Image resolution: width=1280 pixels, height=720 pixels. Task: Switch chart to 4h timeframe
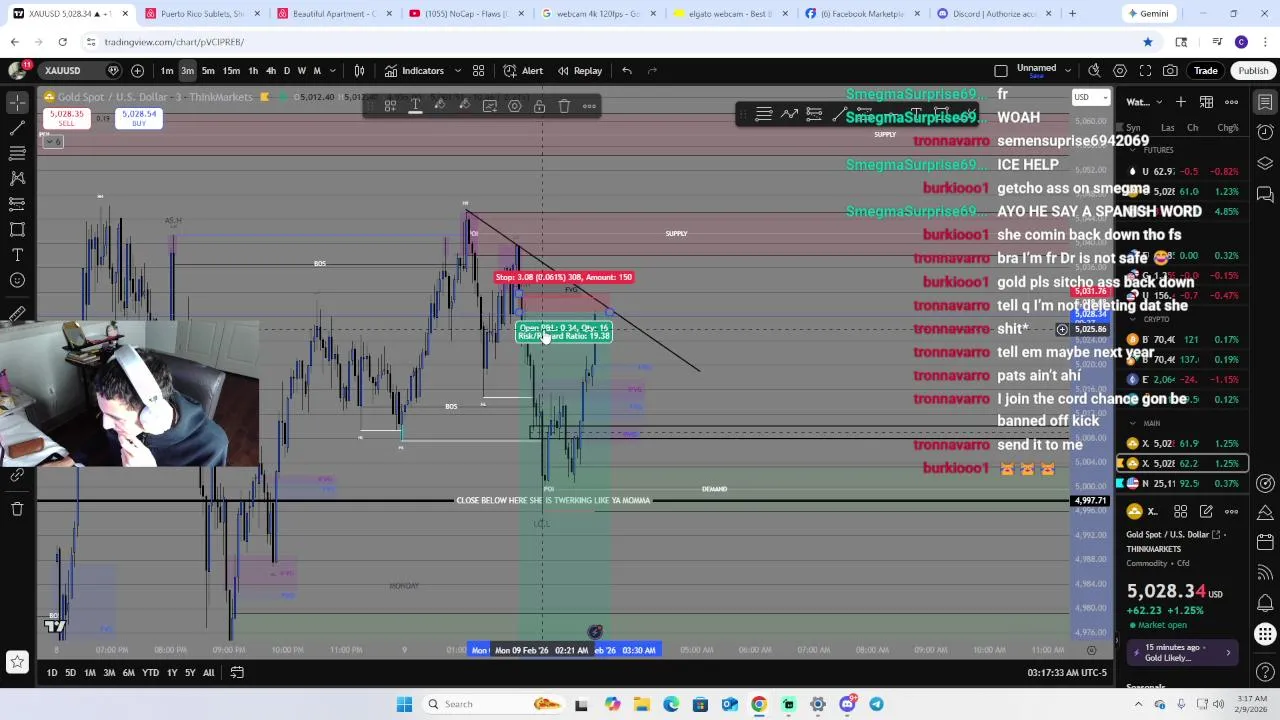[270, 71]
